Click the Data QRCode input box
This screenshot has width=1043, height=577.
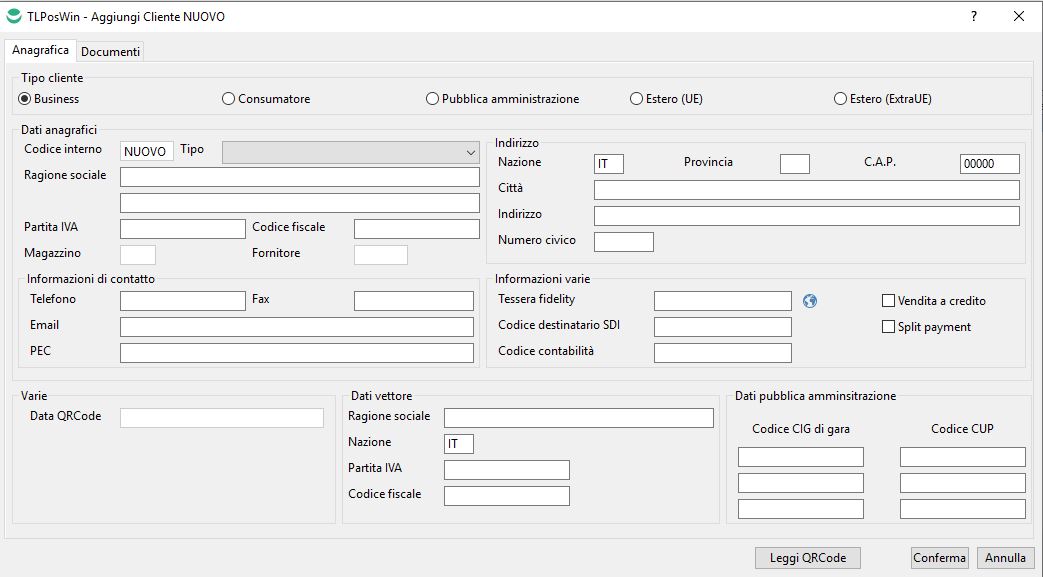coord(222,418)
